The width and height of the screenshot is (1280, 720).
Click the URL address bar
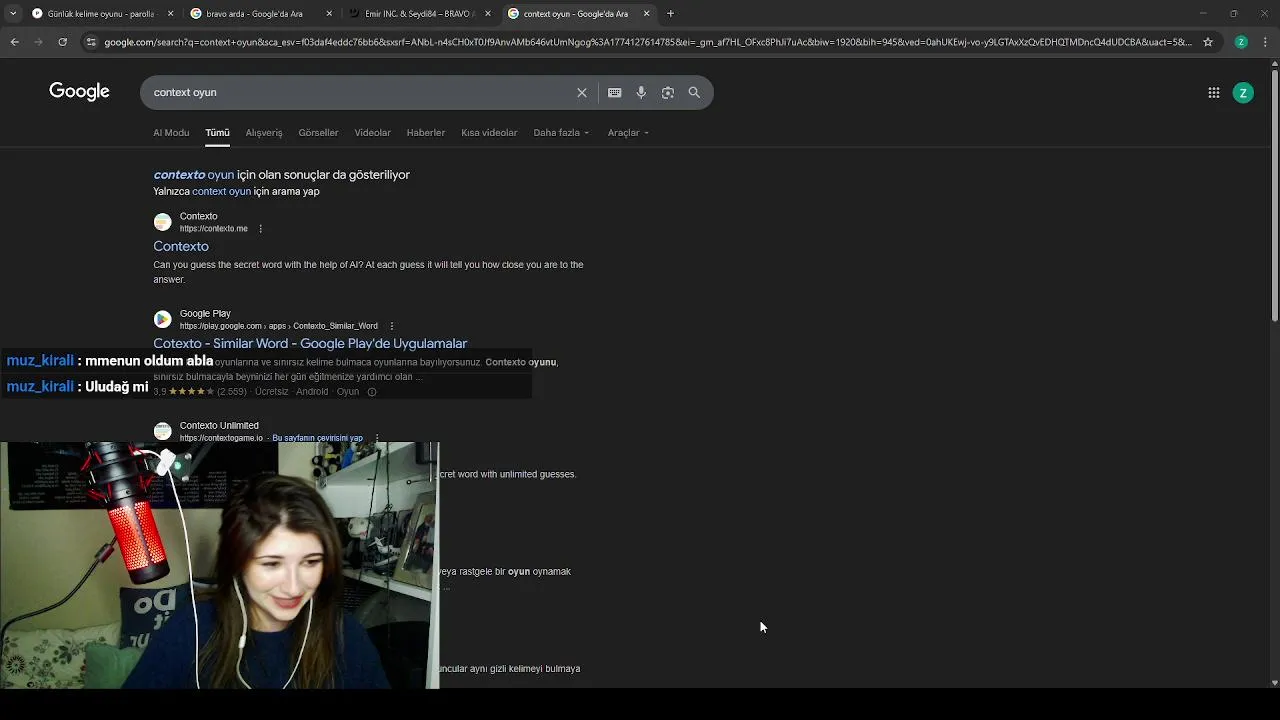coord(646,42)
